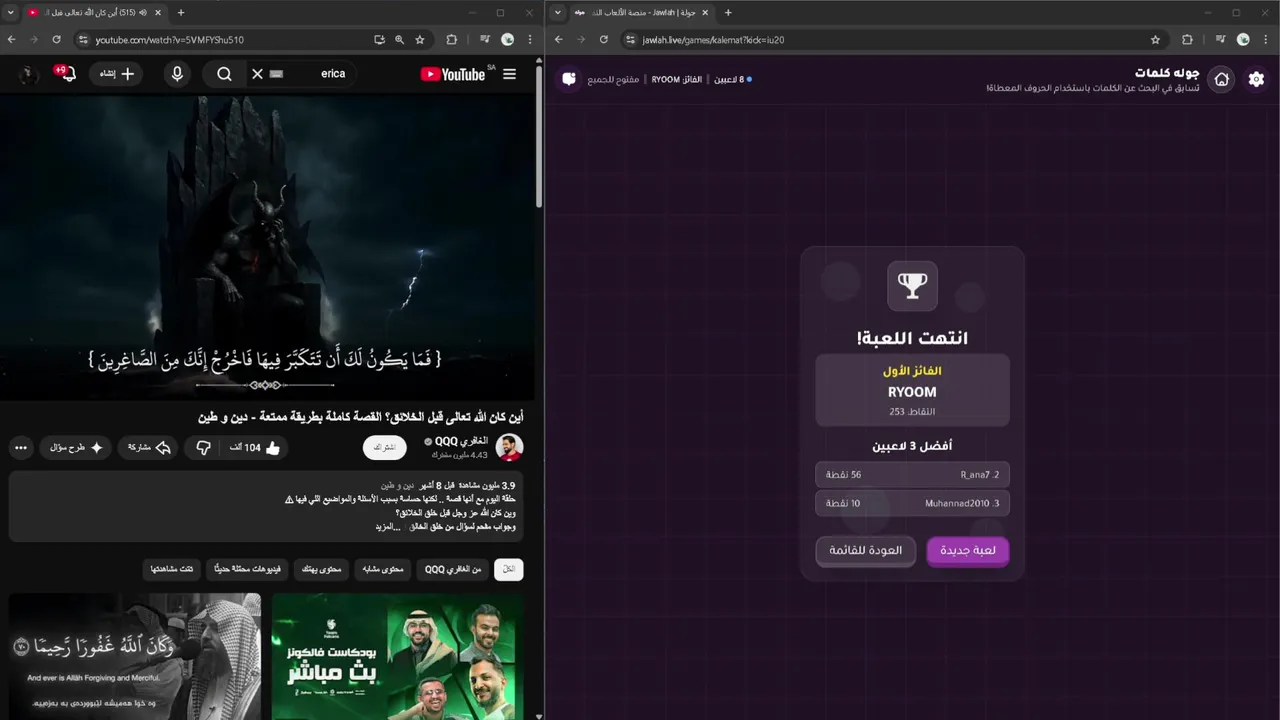Open Chrome profile avatar in Jawlah window
The width and height of the screenshot is (1280, 720).
click(1243, 40)
